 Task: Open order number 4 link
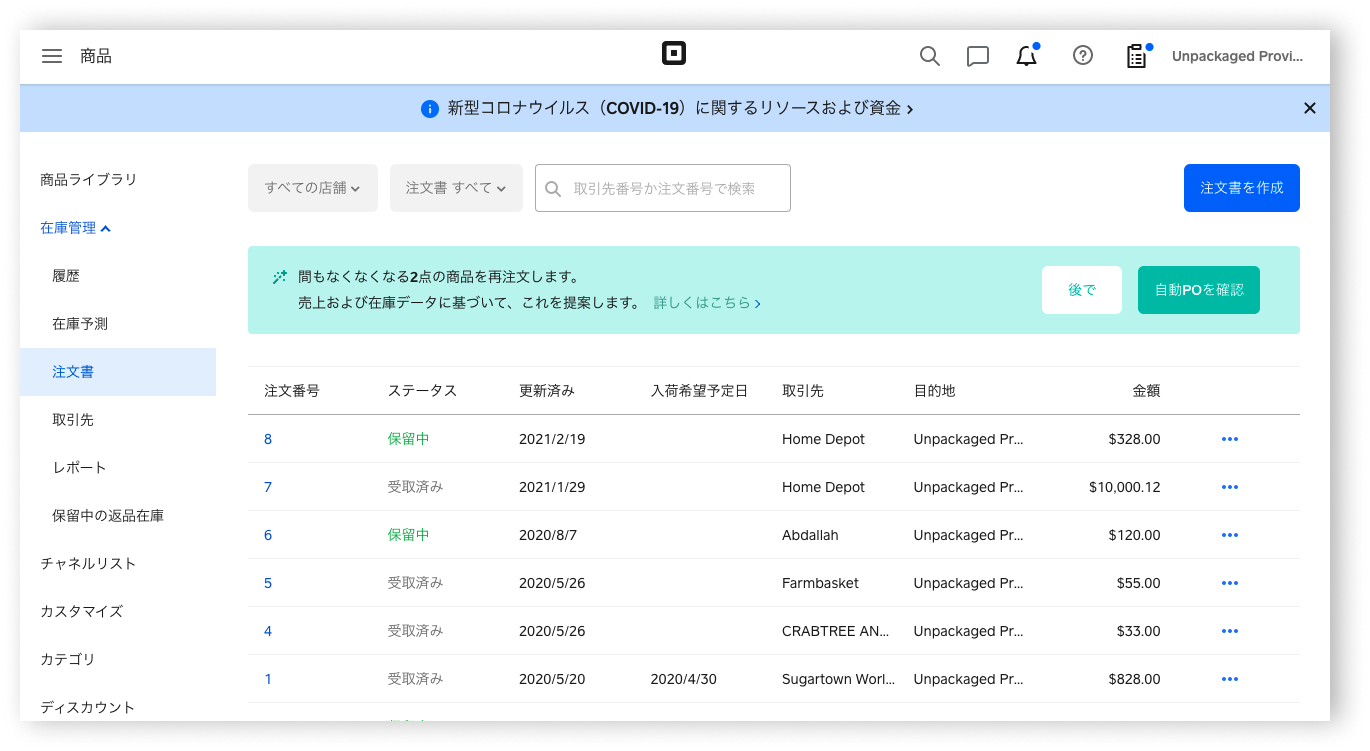click(x=268, y=631)
